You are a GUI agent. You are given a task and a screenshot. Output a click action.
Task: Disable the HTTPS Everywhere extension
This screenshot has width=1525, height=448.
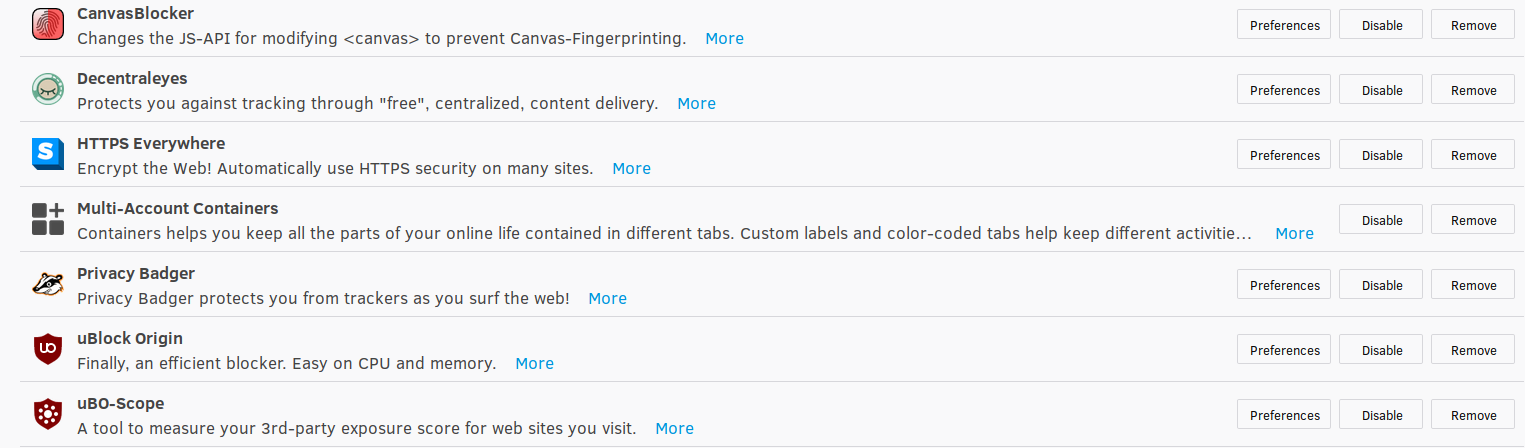coord(1382,155)
